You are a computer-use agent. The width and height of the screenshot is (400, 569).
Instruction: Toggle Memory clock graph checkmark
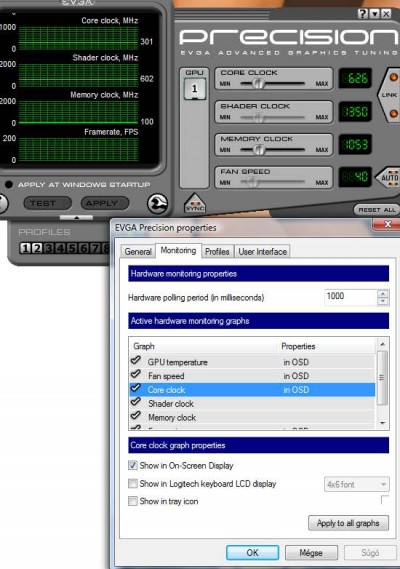tap(136, 416)
